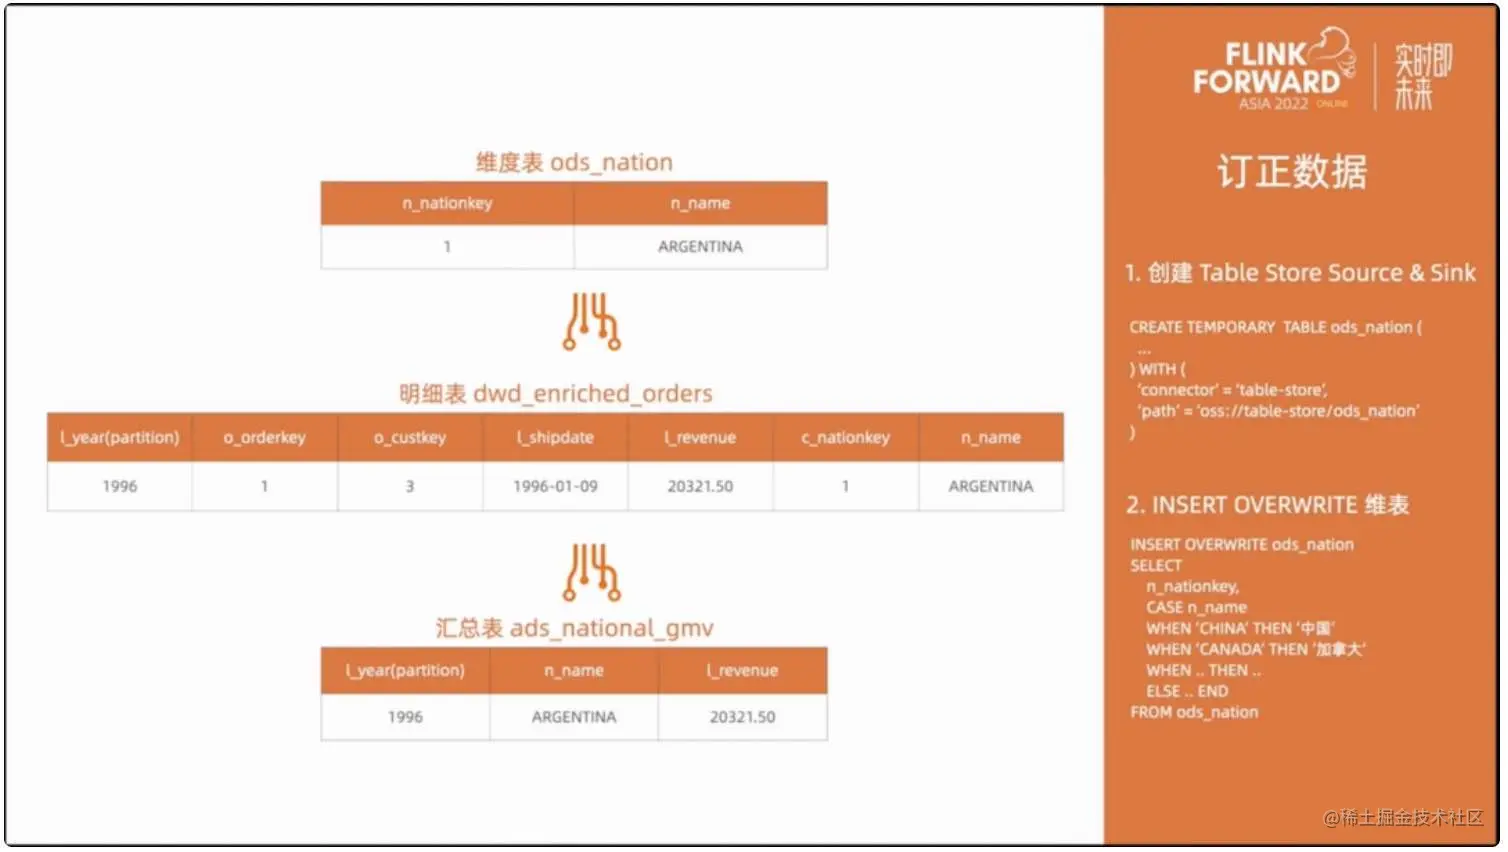This screenshot has height=852, width=1508.
Task: Click the 1996 cell in the dwd_enriched_orders table
Action: coord(120,486)
